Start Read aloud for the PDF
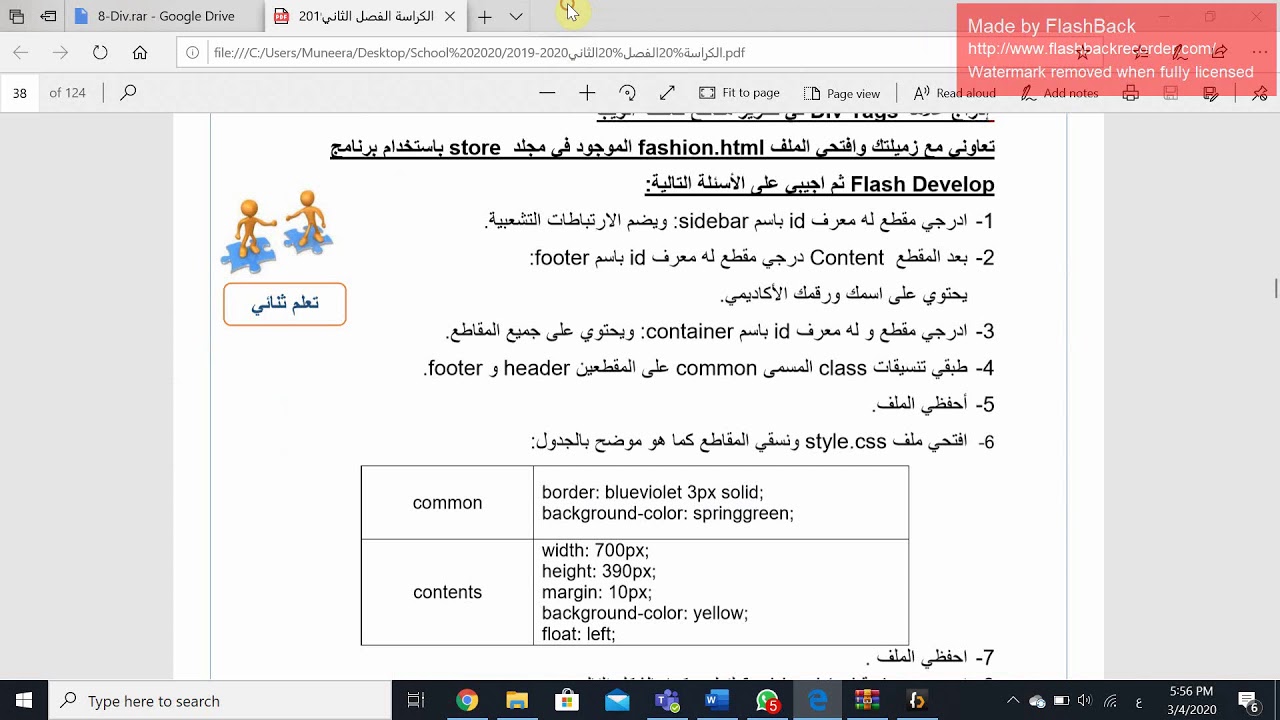Screen dimensions: 1280x720 pyautogui.click(x=954, y=93)
